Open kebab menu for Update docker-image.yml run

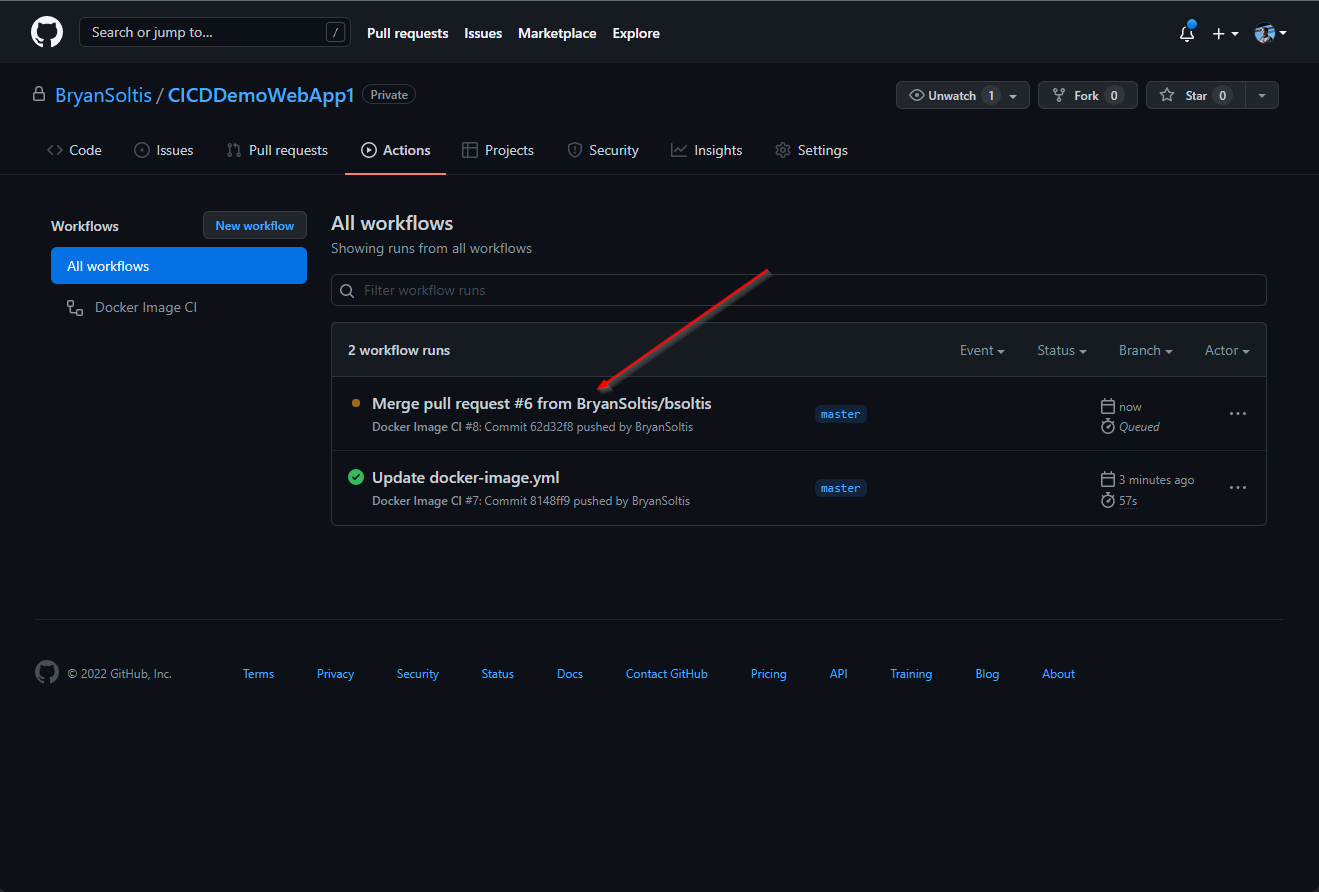click(x=1237, y=487)
